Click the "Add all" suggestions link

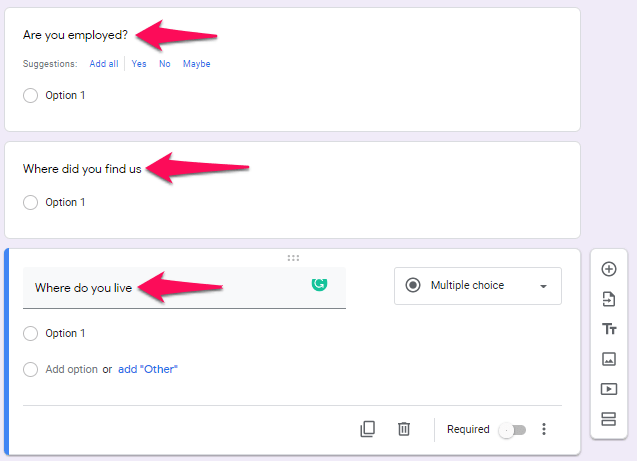[x=104, y=64]
